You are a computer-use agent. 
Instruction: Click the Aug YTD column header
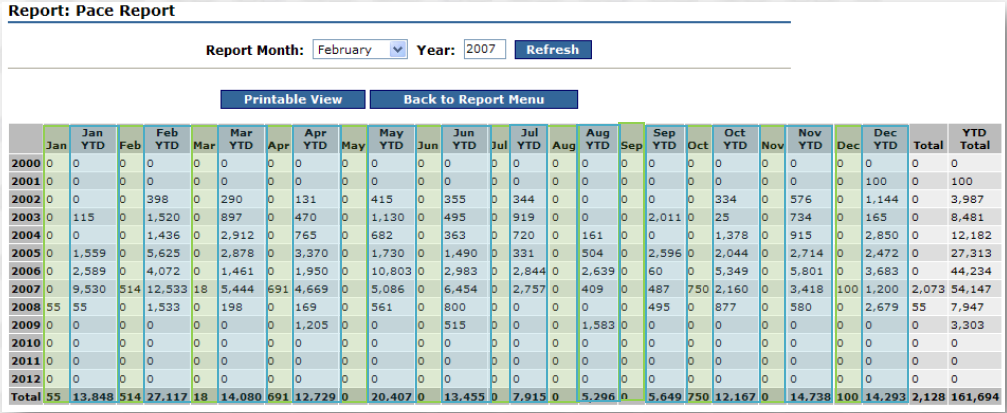pos(598,139)
